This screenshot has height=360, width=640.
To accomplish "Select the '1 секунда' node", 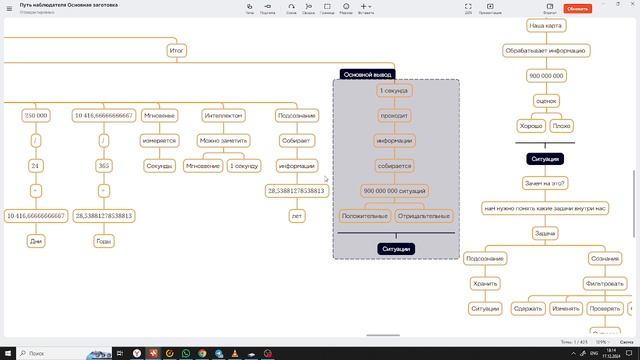I will [394, 91].
